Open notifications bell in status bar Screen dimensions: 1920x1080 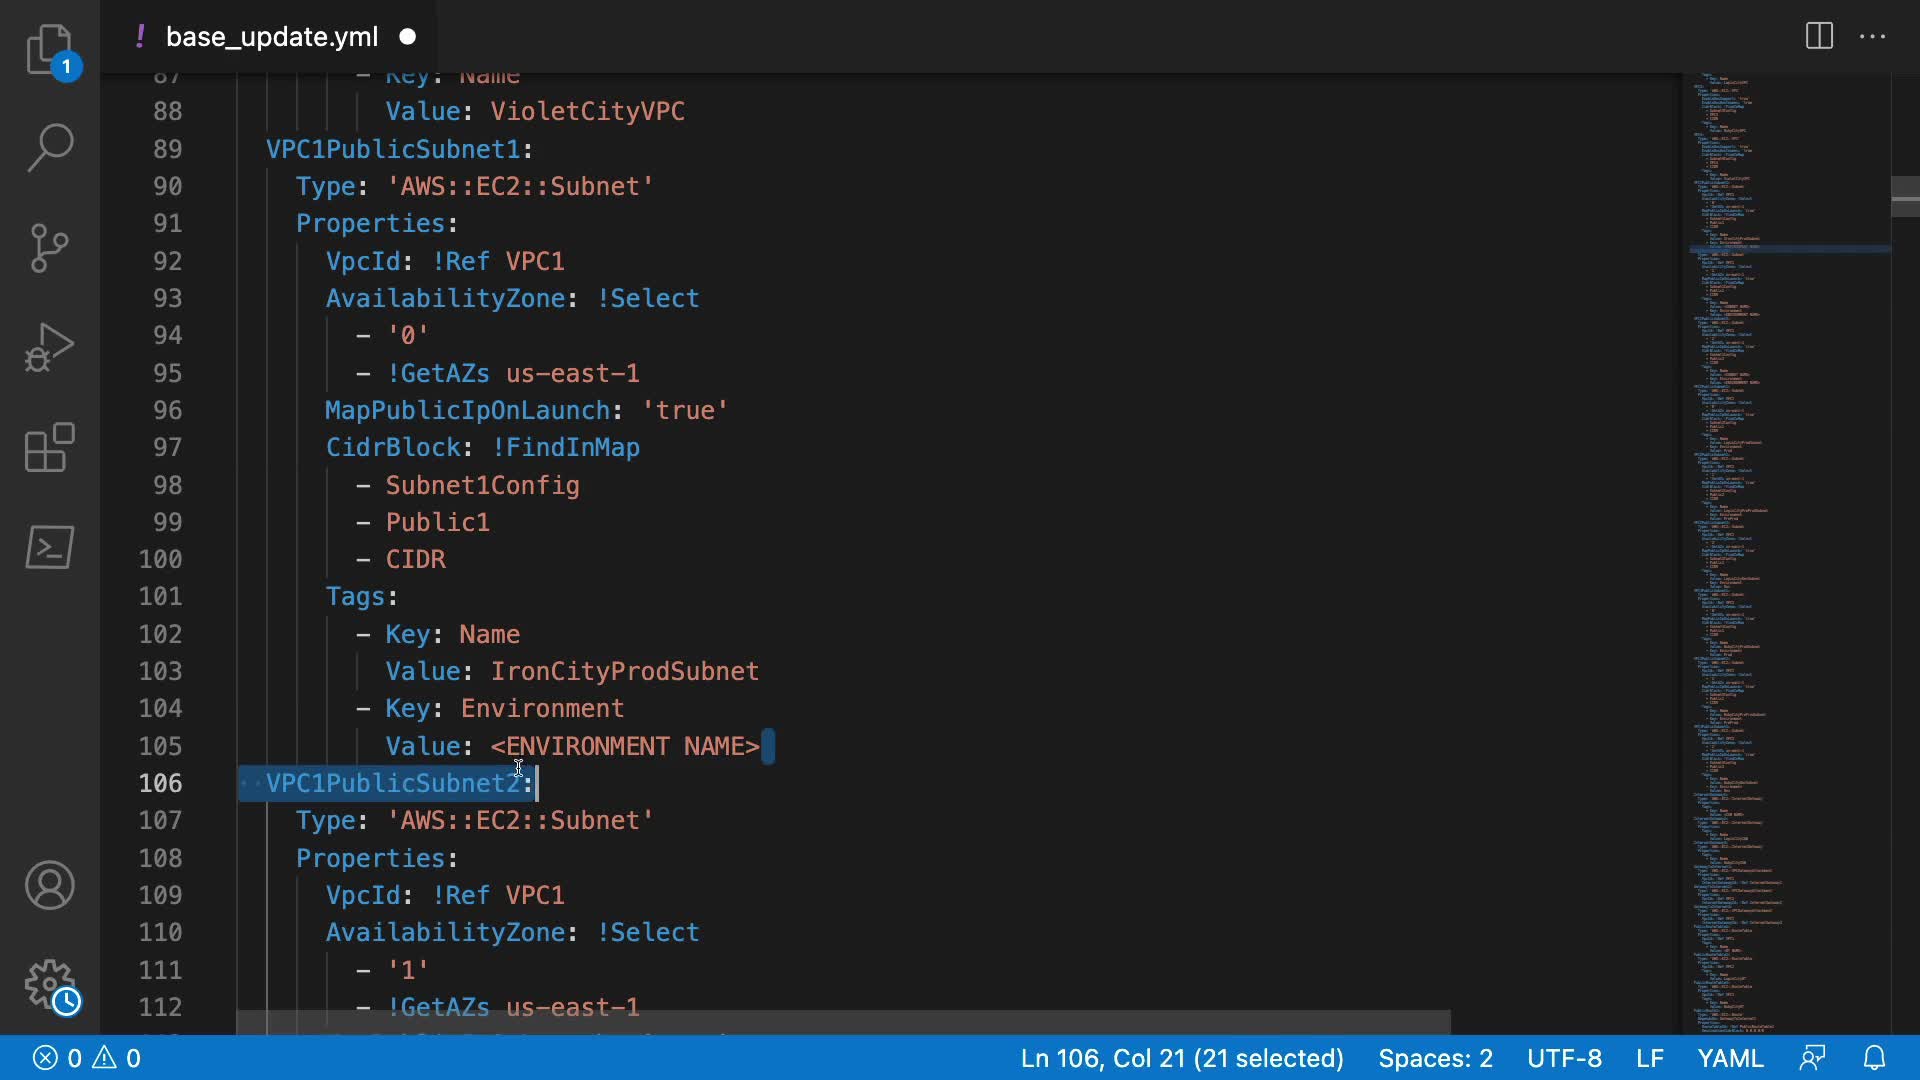click(x=1875, y=1058)
